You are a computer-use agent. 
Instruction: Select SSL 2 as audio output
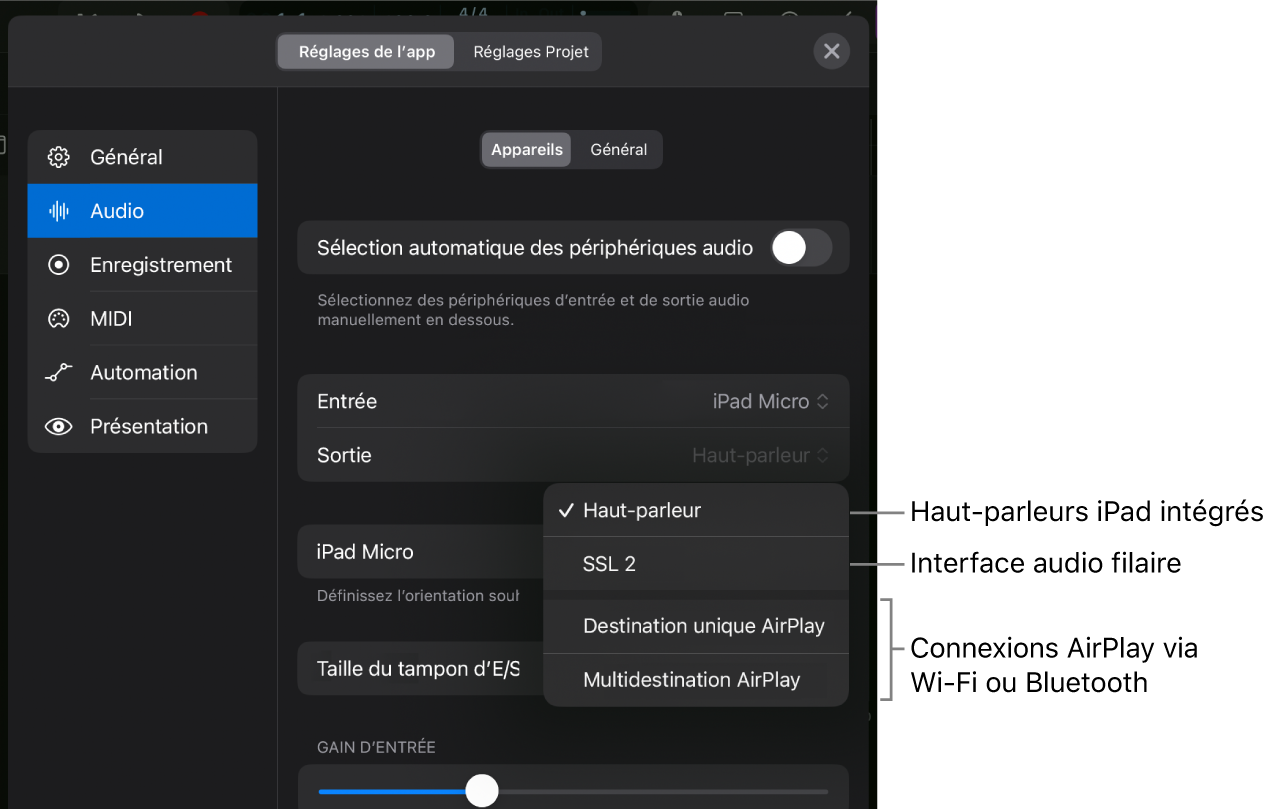[x=609, y=563]
